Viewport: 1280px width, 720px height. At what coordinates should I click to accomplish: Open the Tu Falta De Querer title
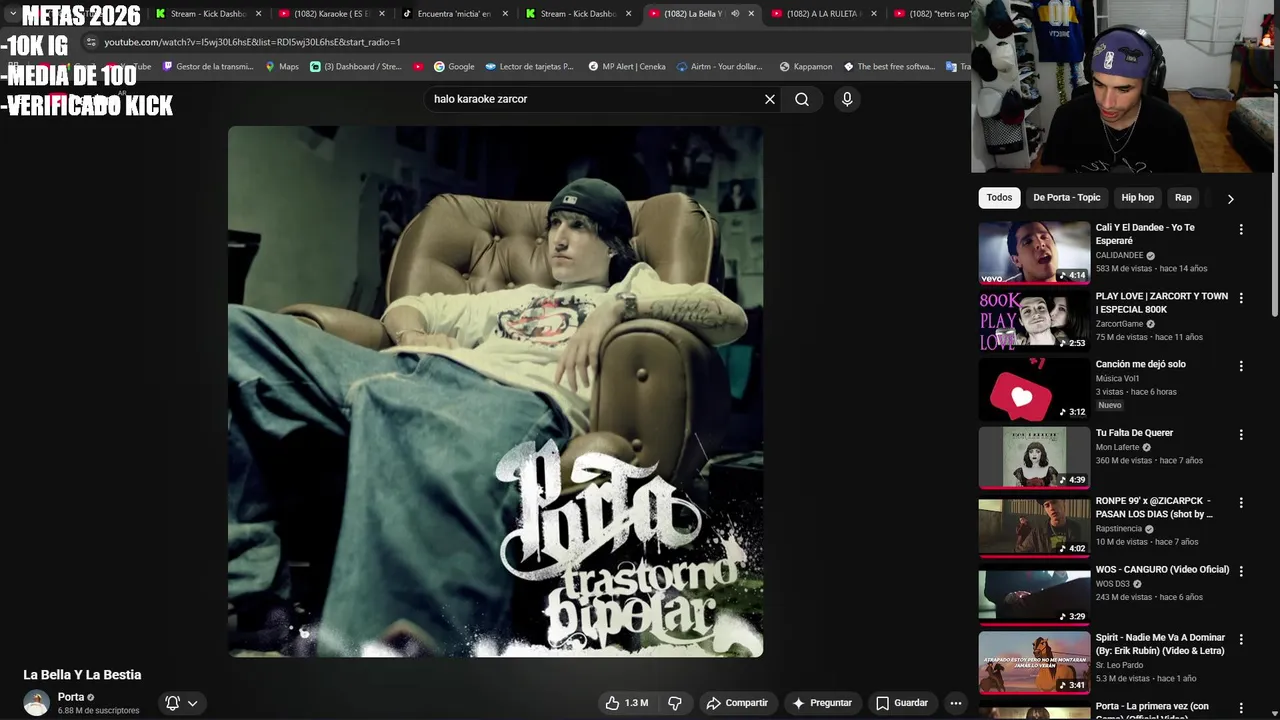1134,433
